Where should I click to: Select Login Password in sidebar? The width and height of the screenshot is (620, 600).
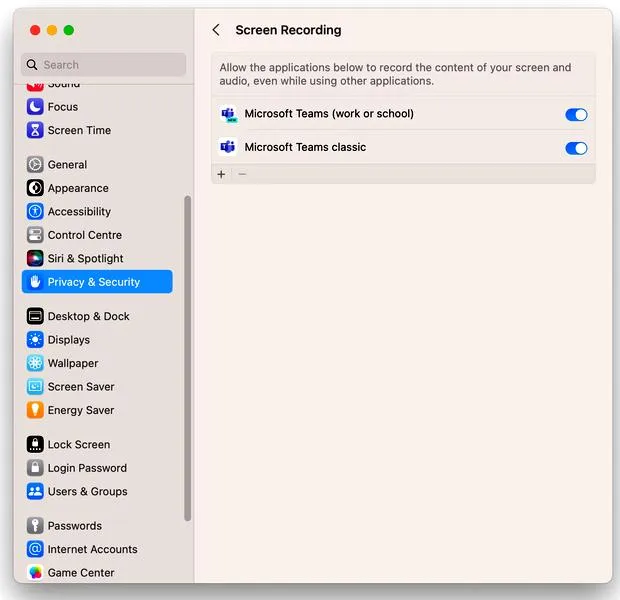[x=99, y=468]
